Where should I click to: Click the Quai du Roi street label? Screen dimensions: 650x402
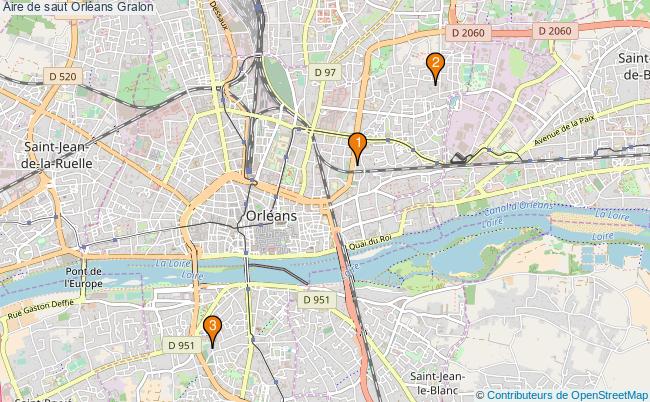pyautogui.click(x=370, y=243)
